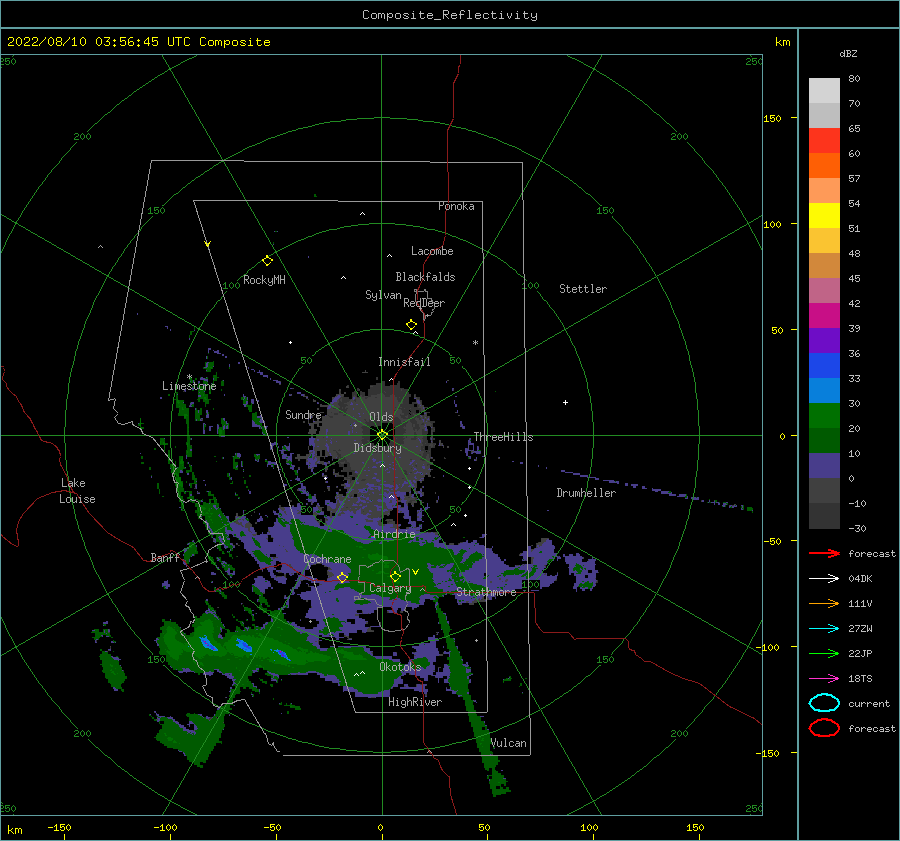Click the Calgary city label

click(x=390, y=588)
